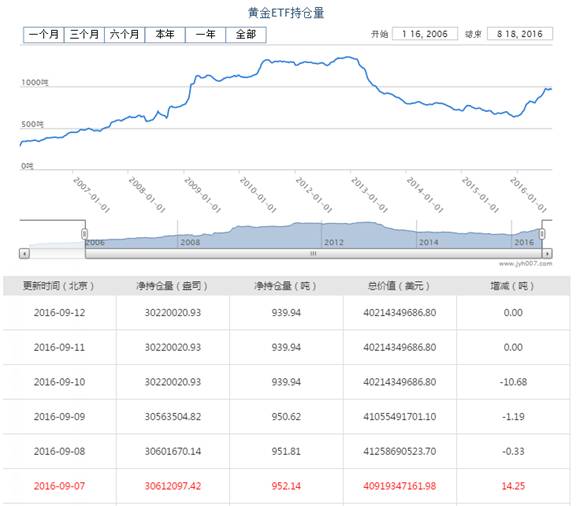The image size is (576, 506).
Task: Select the 一年 range button
Action: (205, 35)
